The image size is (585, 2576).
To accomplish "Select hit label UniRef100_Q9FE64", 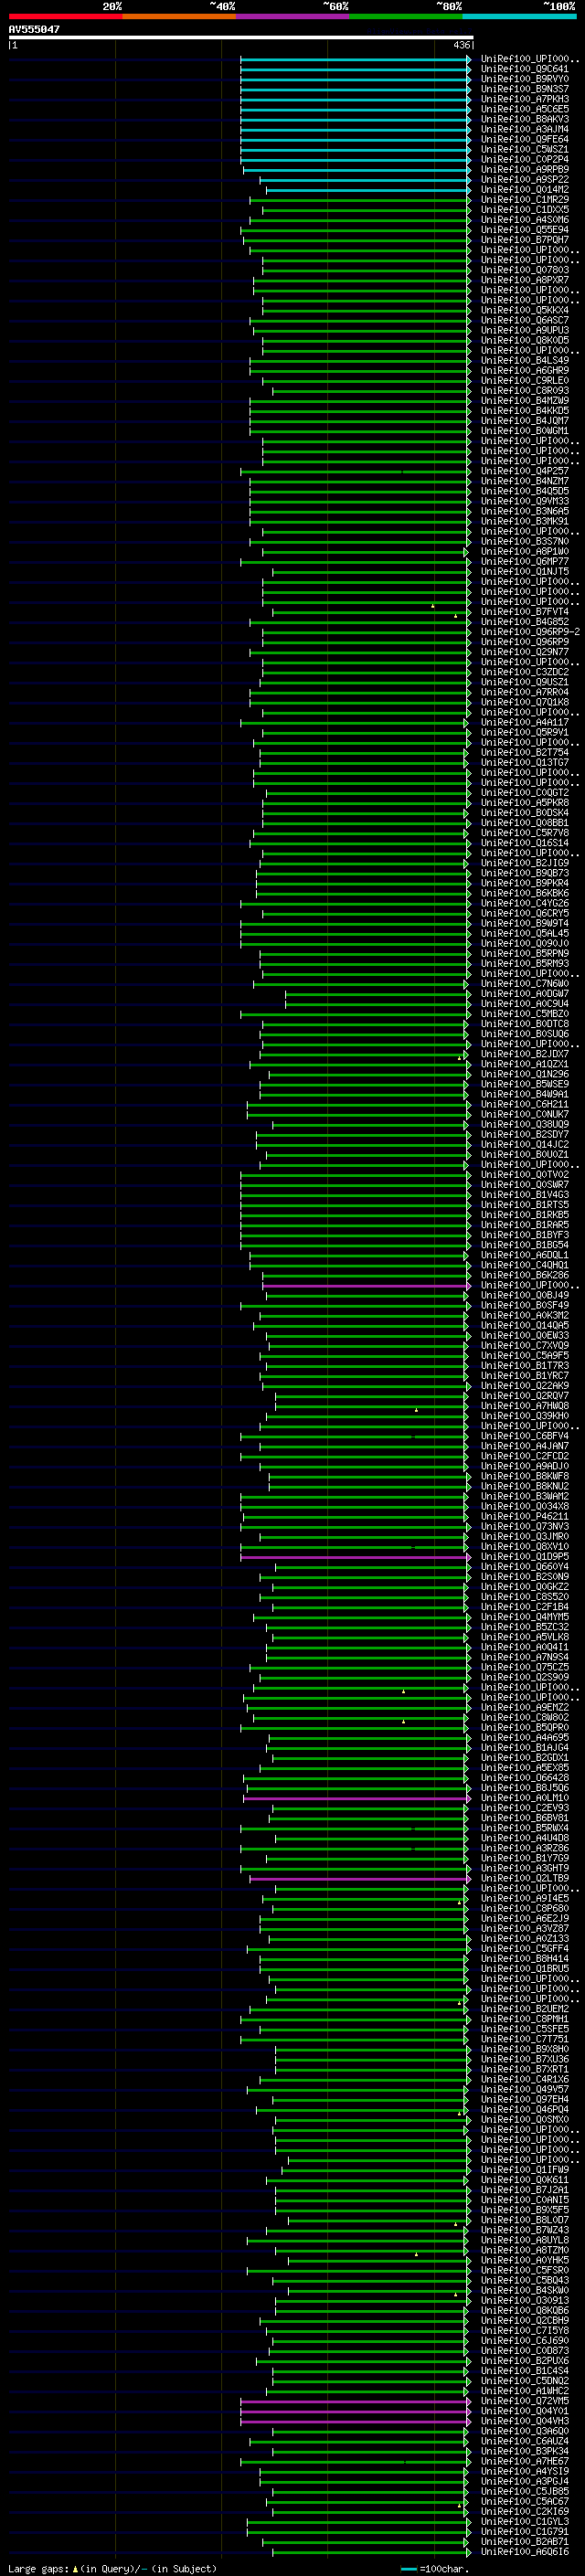I will tap(524, 139).
